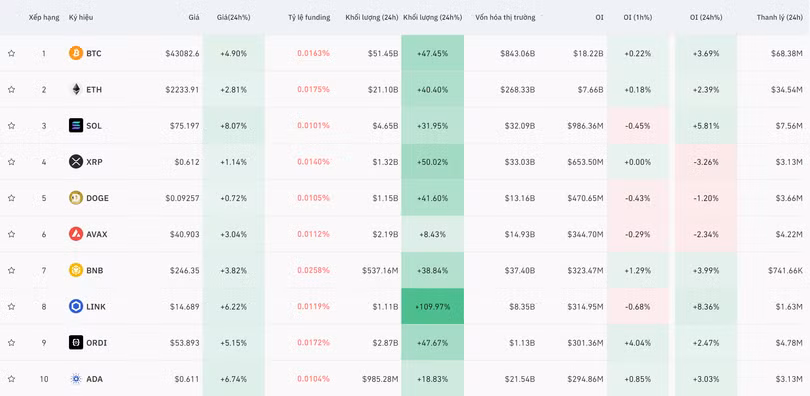The width and height of the screenshot is (810, 396).
Task: Click the ORDI coin logo
Action: 76,342
